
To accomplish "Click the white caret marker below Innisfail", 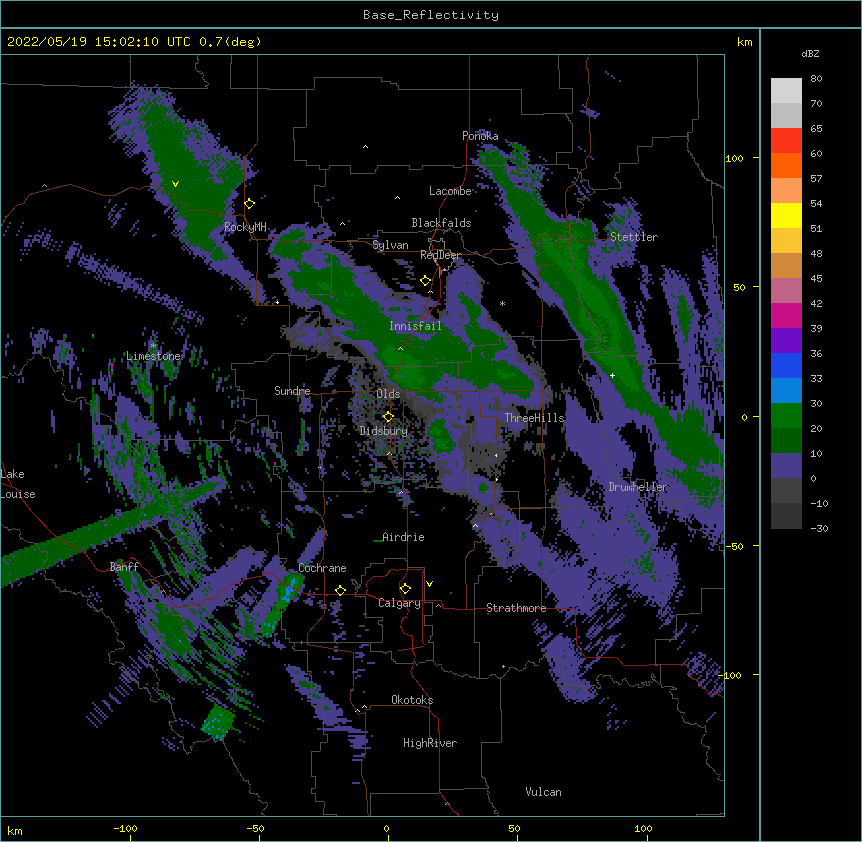I will coord(400,348).
